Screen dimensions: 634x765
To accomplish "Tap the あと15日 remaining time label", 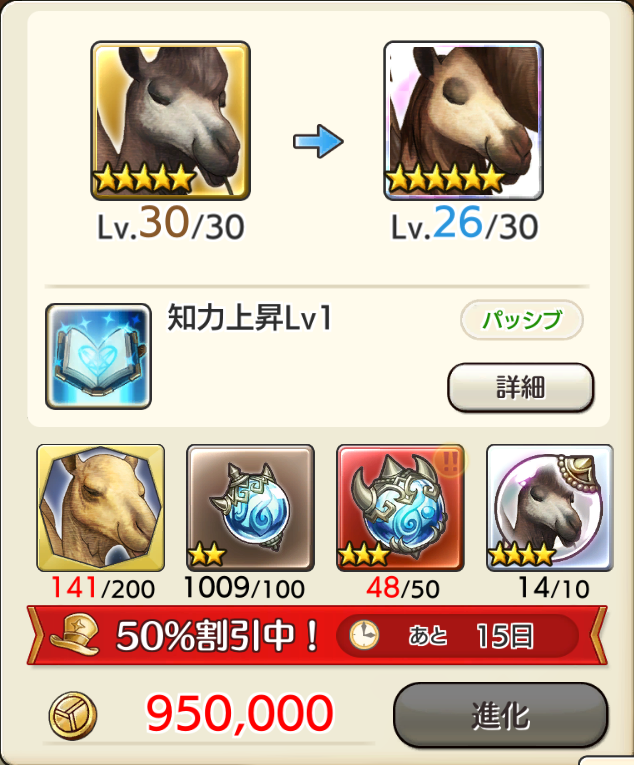I will [x=471, y=636].
